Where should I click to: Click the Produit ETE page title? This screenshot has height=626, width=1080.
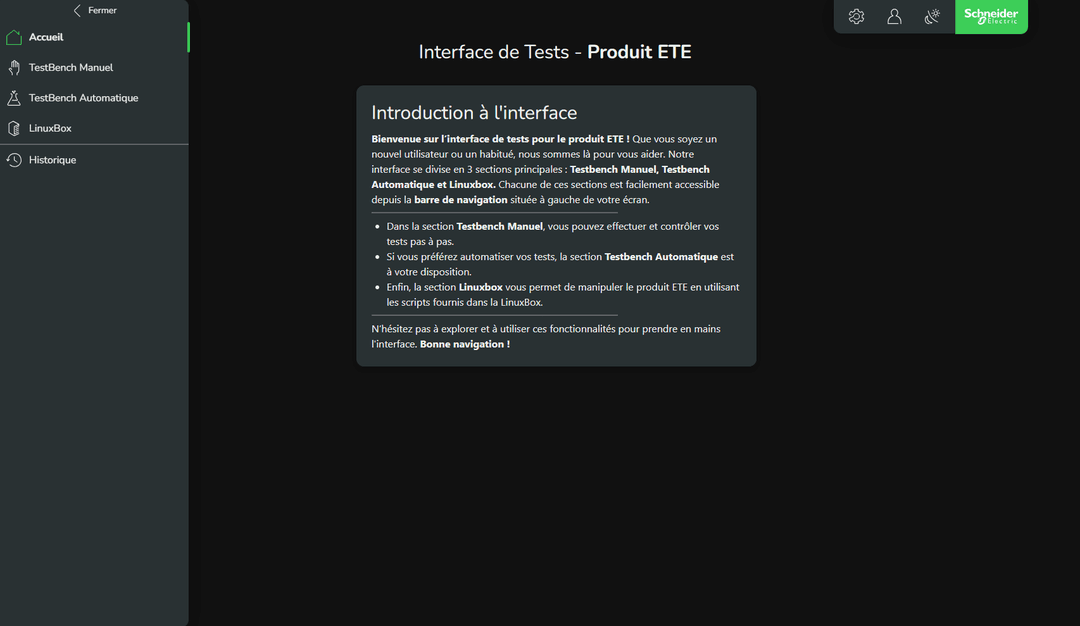tap(639, 51)
